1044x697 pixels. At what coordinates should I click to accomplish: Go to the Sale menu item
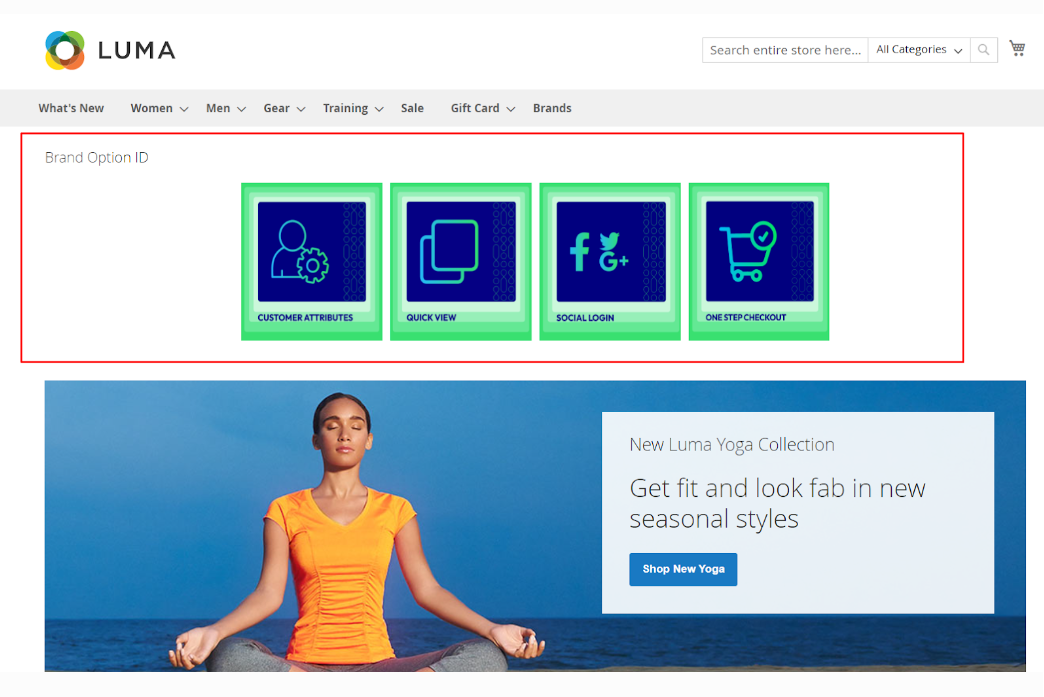point(412,108)
